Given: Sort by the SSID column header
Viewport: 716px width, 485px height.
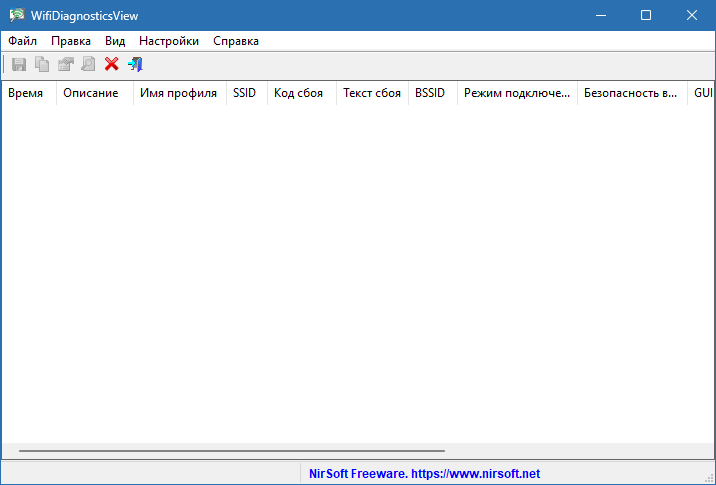Looking at the screenshot, I should pos(244,93).
